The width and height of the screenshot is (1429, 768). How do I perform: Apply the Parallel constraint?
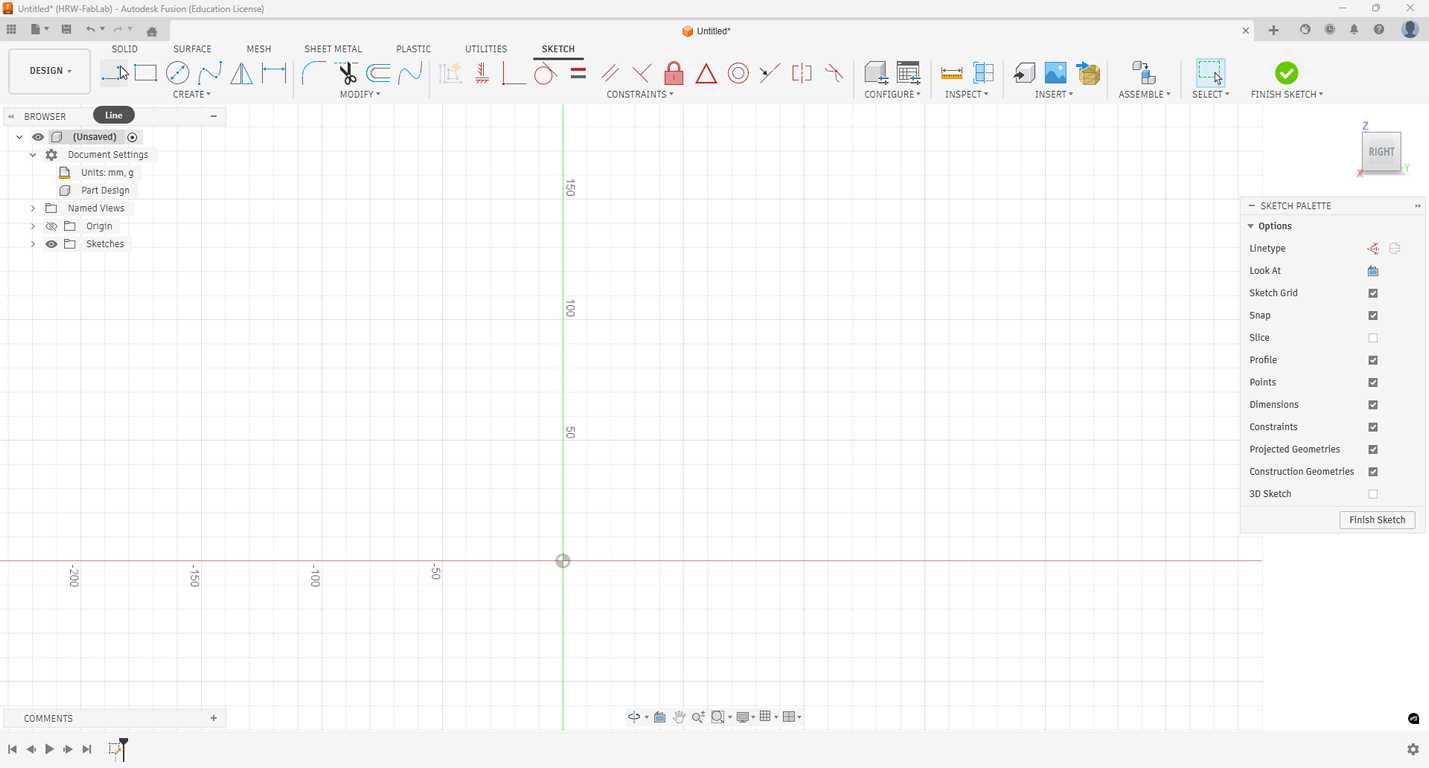pos(610,73)
